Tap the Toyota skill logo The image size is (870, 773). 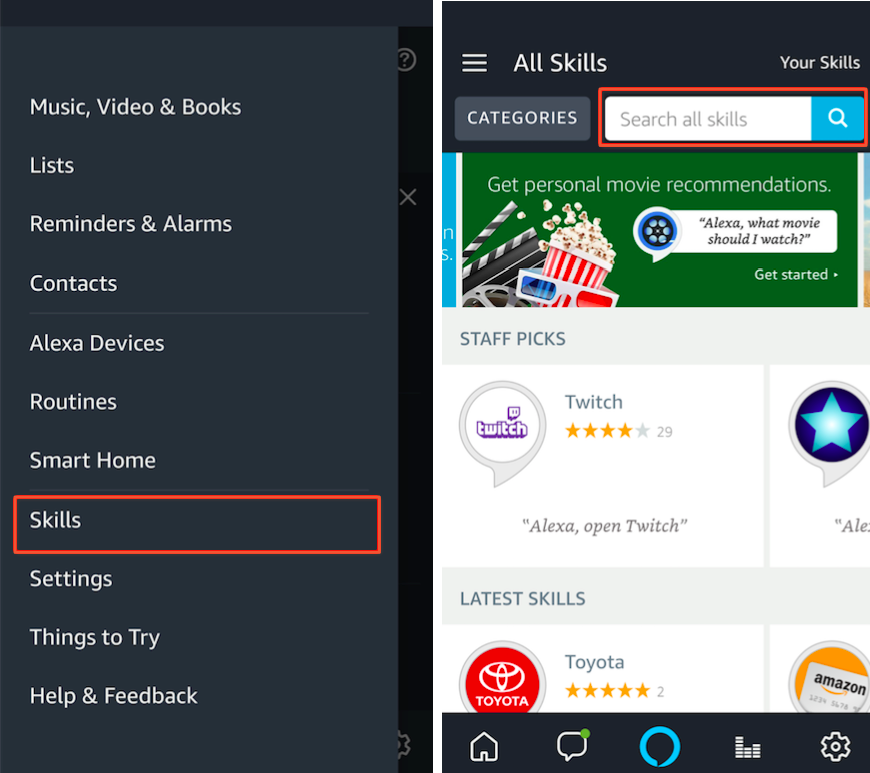click(x=502, y=678)
